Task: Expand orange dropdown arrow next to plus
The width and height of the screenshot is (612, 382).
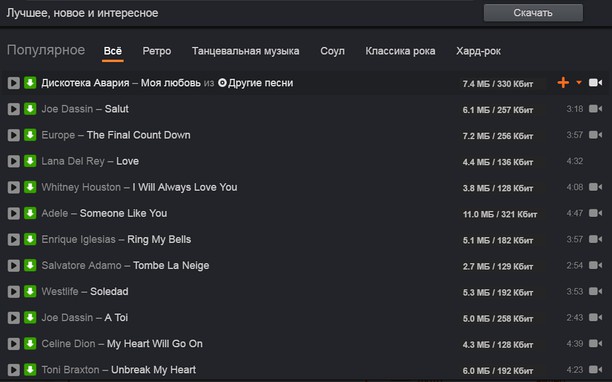Action: 579,82
